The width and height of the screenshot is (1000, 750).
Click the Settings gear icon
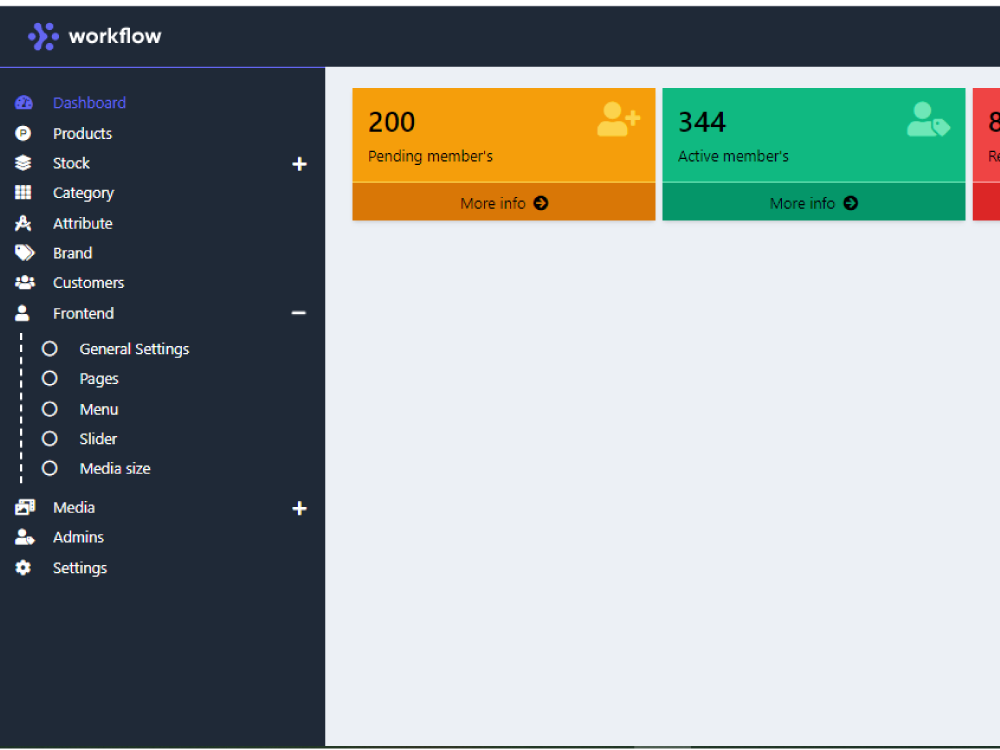click(24, 568)
